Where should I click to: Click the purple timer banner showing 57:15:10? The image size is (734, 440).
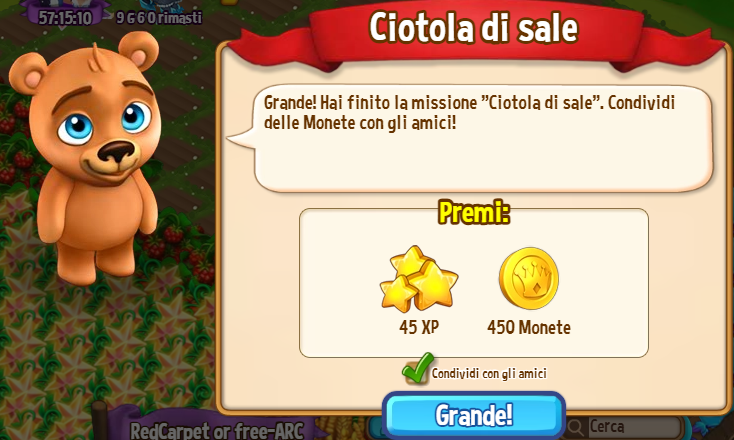[x=65, y=15]
